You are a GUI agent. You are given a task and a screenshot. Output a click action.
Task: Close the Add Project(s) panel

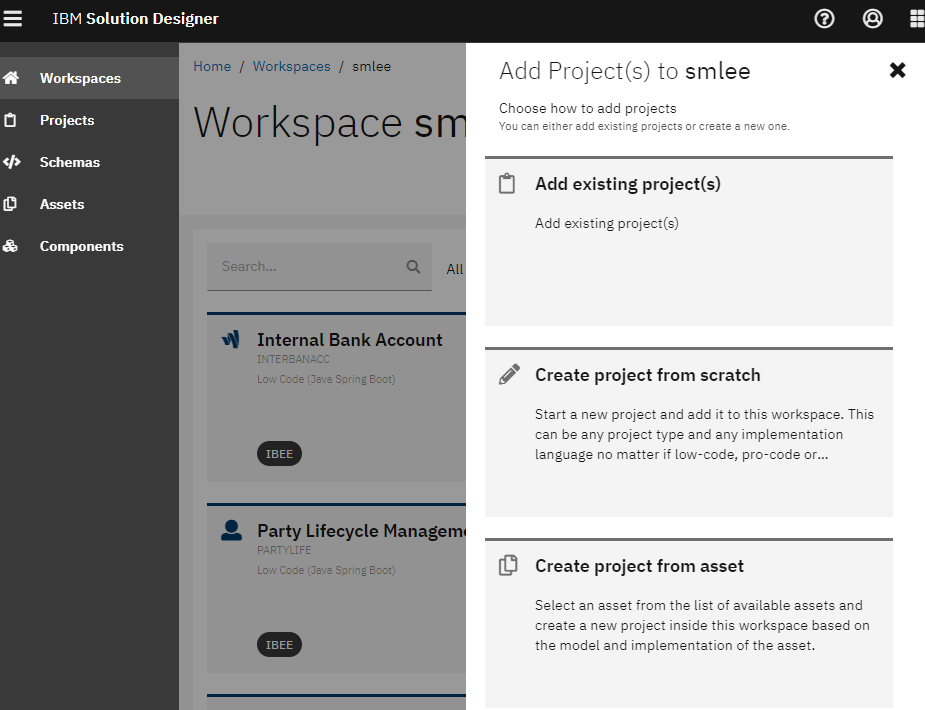click(897, 70)
